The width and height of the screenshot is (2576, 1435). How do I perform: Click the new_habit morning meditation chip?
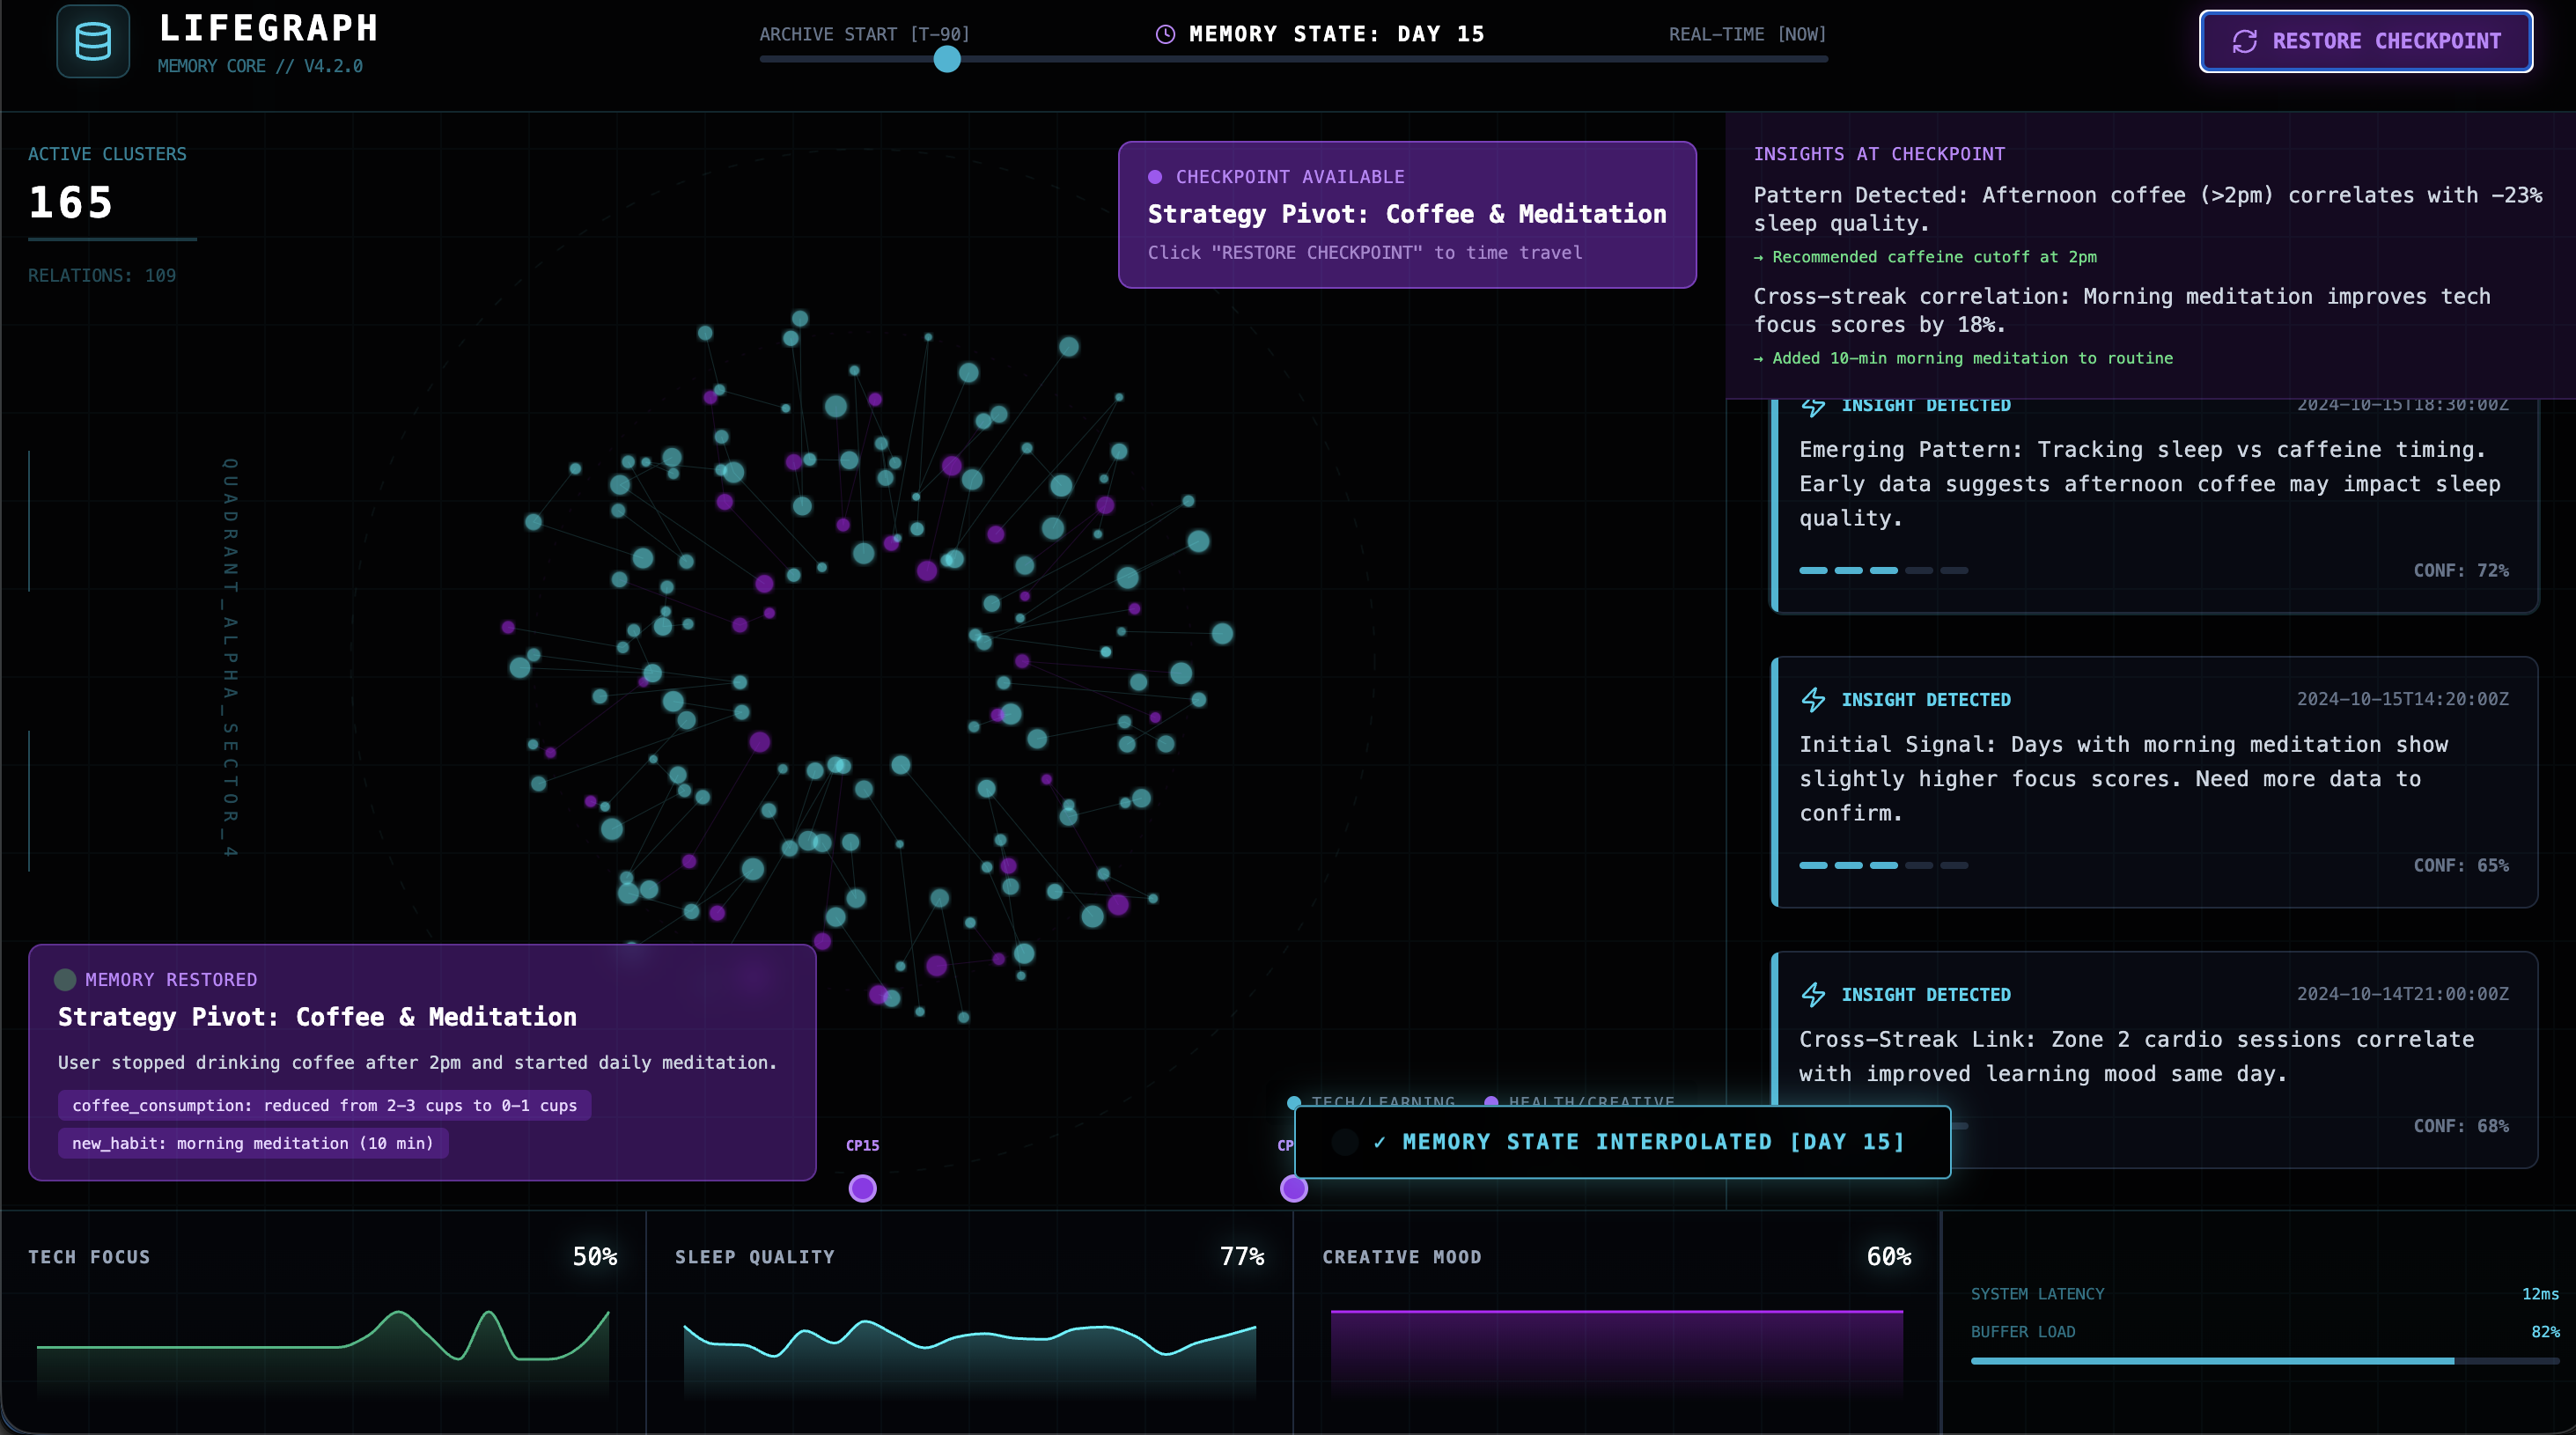(x=253, y=1143)
